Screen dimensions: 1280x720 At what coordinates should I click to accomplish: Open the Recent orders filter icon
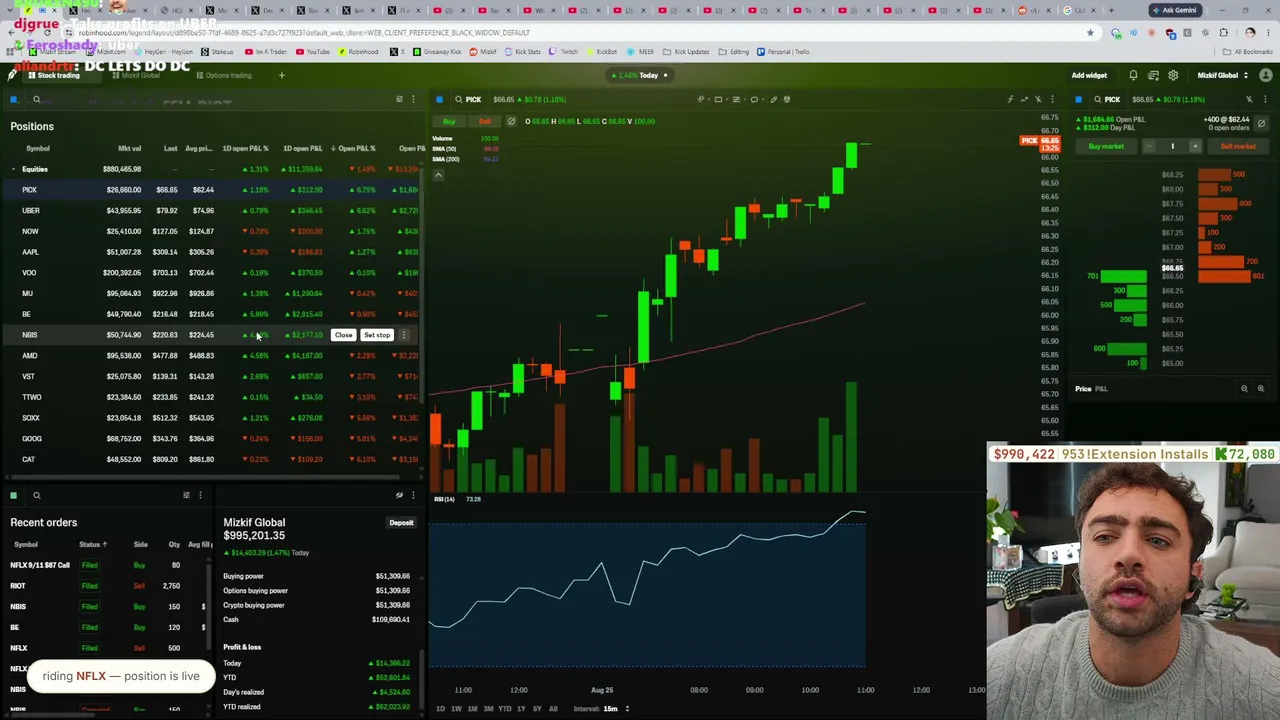click(x=186, y=495)
